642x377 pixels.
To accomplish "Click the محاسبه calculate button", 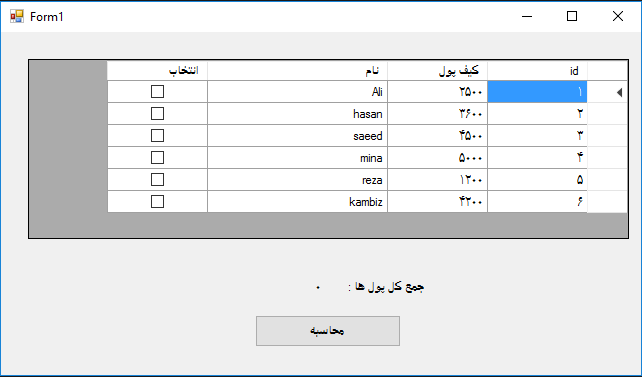I will pos(328,331).
